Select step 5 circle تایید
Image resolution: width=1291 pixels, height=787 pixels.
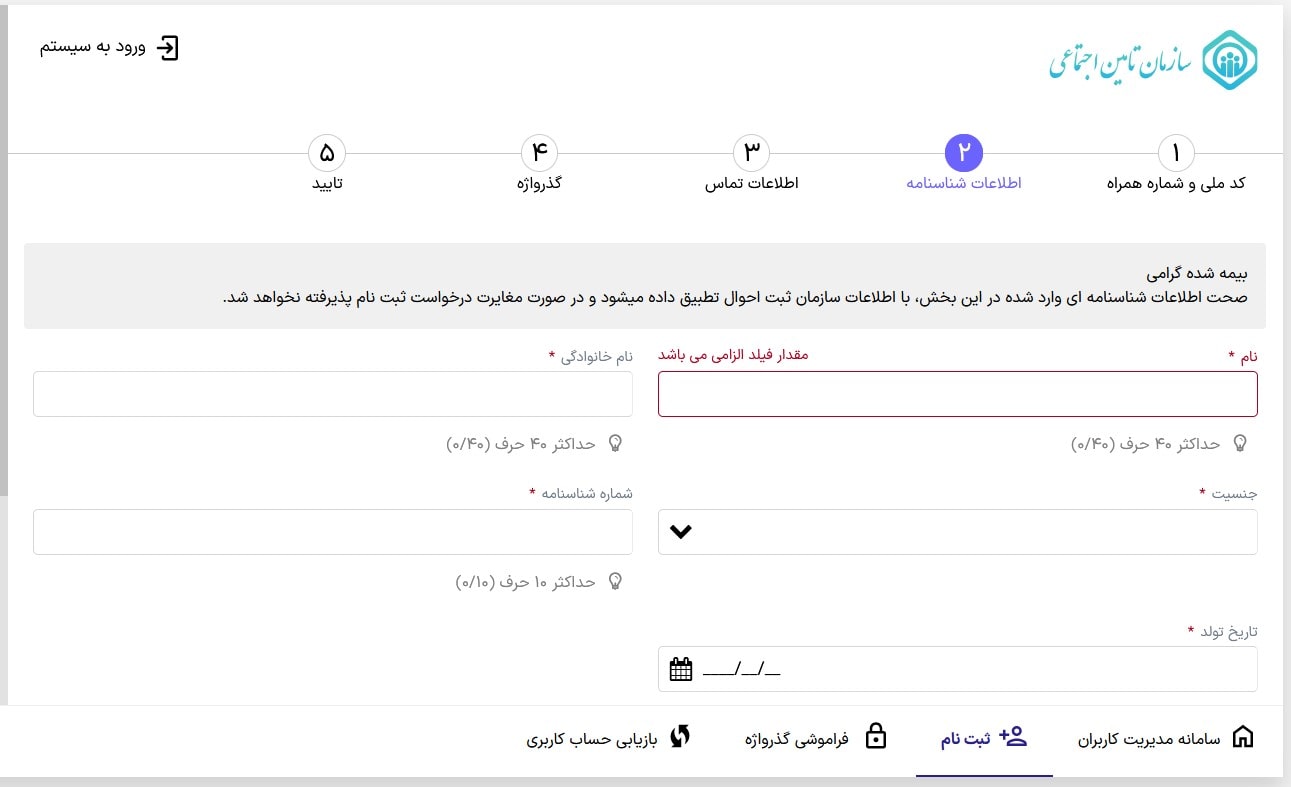(x=327, y=153)
